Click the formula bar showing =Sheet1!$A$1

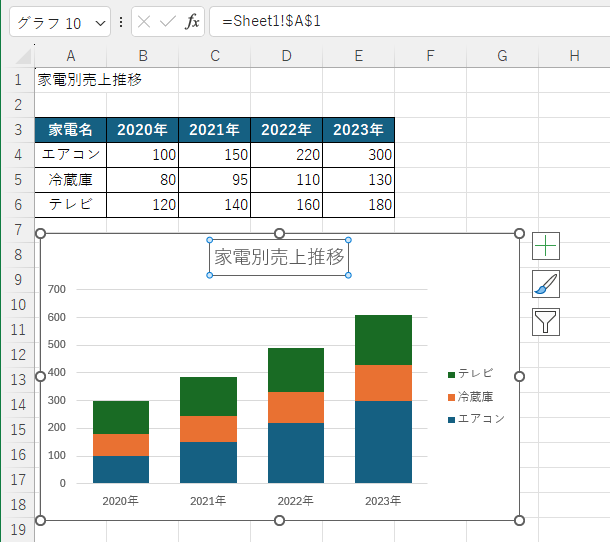[400, 21]
